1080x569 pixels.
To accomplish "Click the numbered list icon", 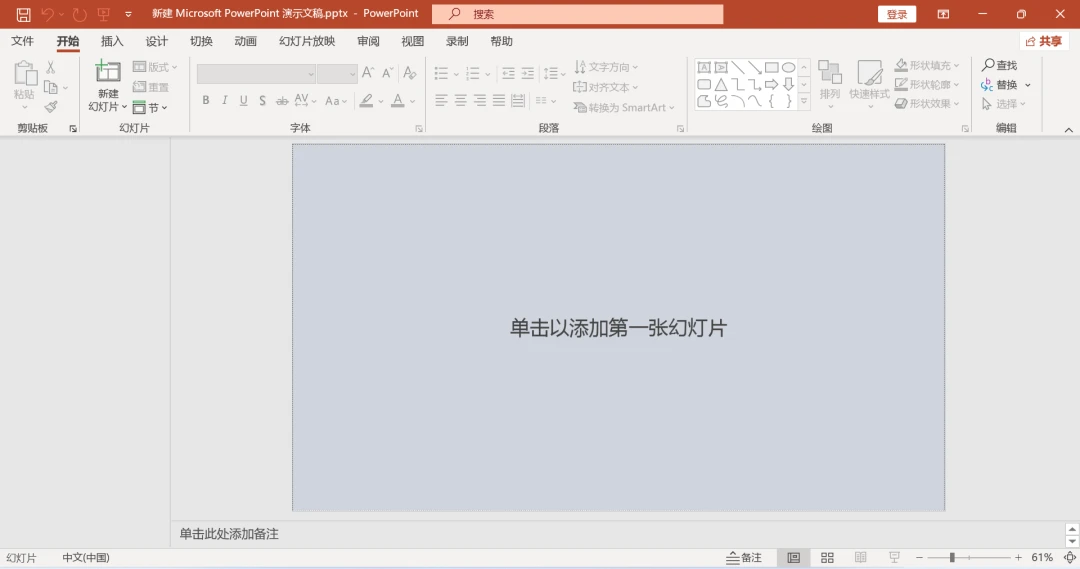I will [472, 73].
